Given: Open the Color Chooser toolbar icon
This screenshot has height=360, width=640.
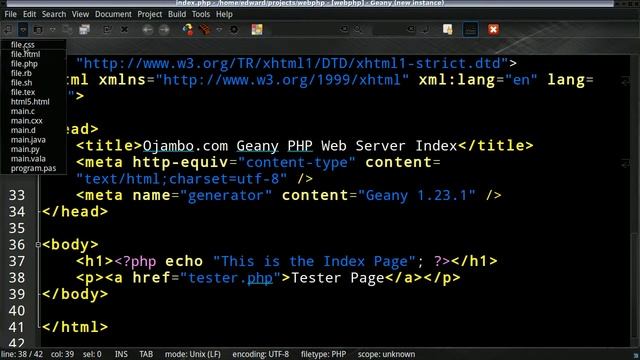Looking at the screenshot, I should click(257, 29).
